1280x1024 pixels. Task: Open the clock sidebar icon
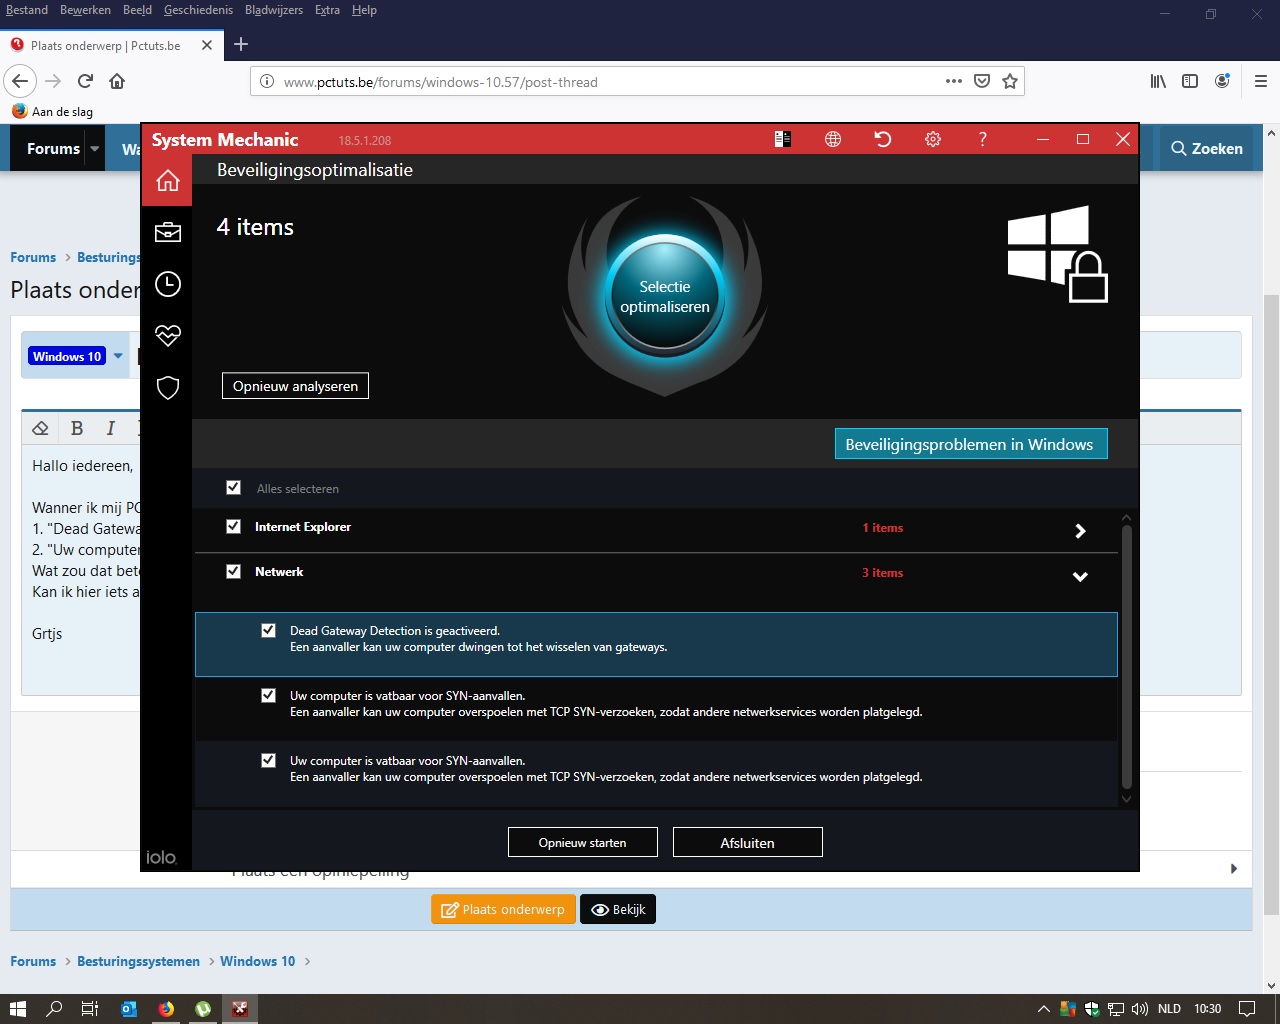[x=167, y=285]
